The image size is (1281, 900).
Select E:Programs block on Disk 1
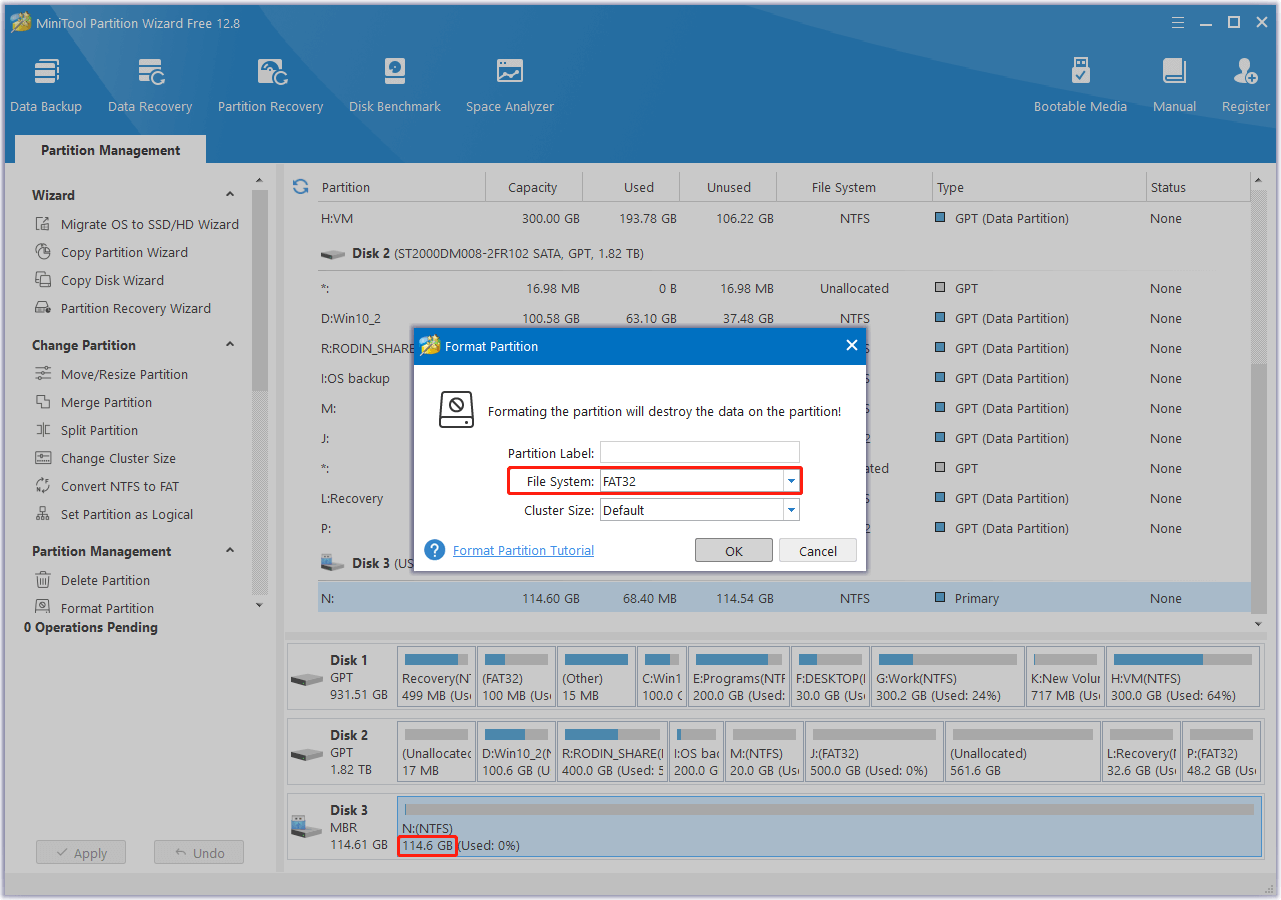point(738,677)
